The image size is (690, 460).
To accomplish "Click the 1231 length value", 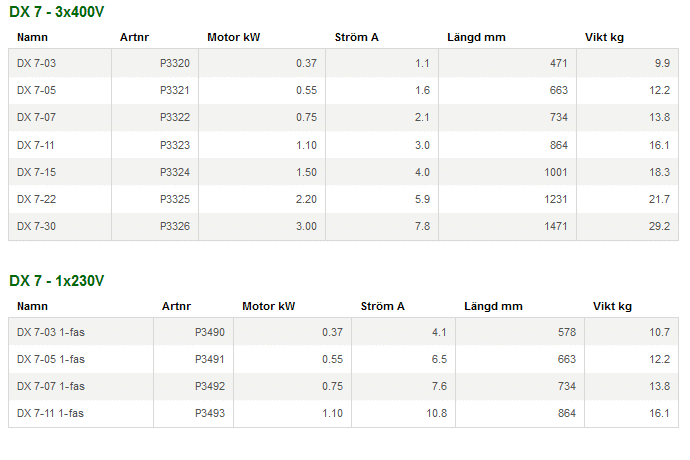I will coord(556,199).
